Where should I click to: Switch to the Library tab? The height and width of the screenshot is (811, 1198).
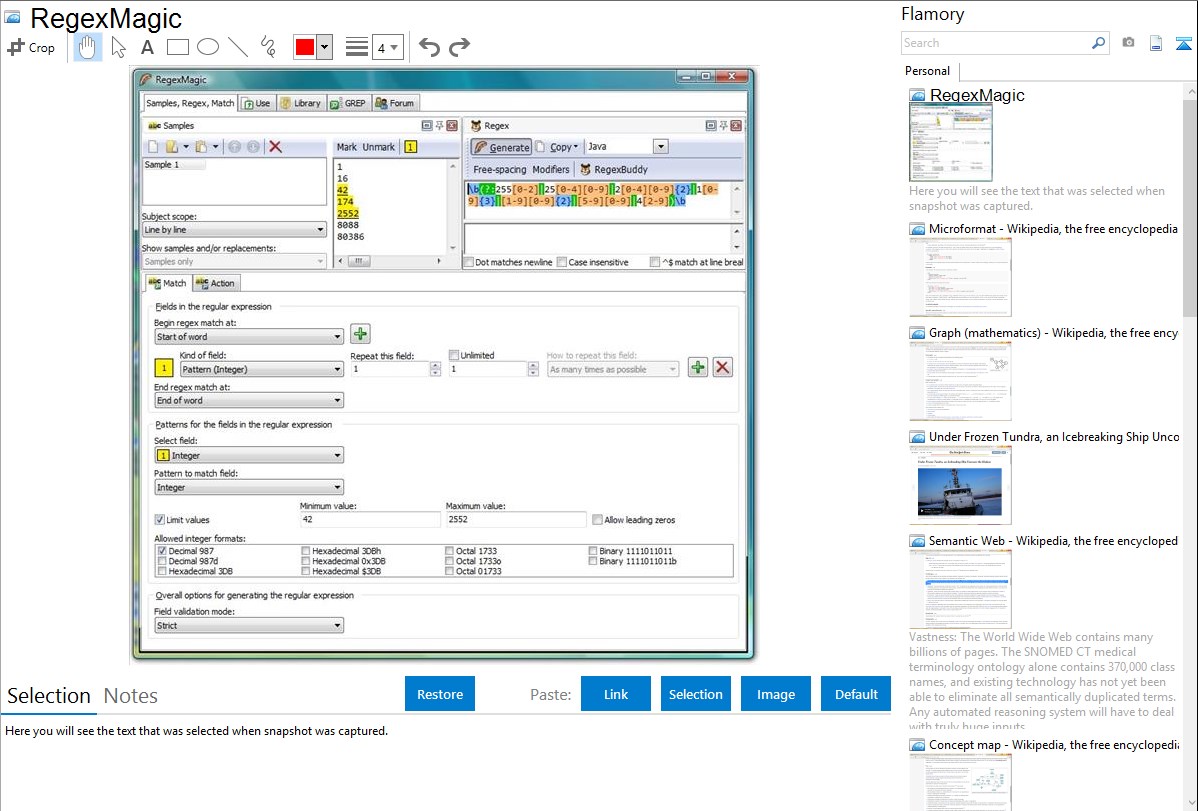coord(300,103)
